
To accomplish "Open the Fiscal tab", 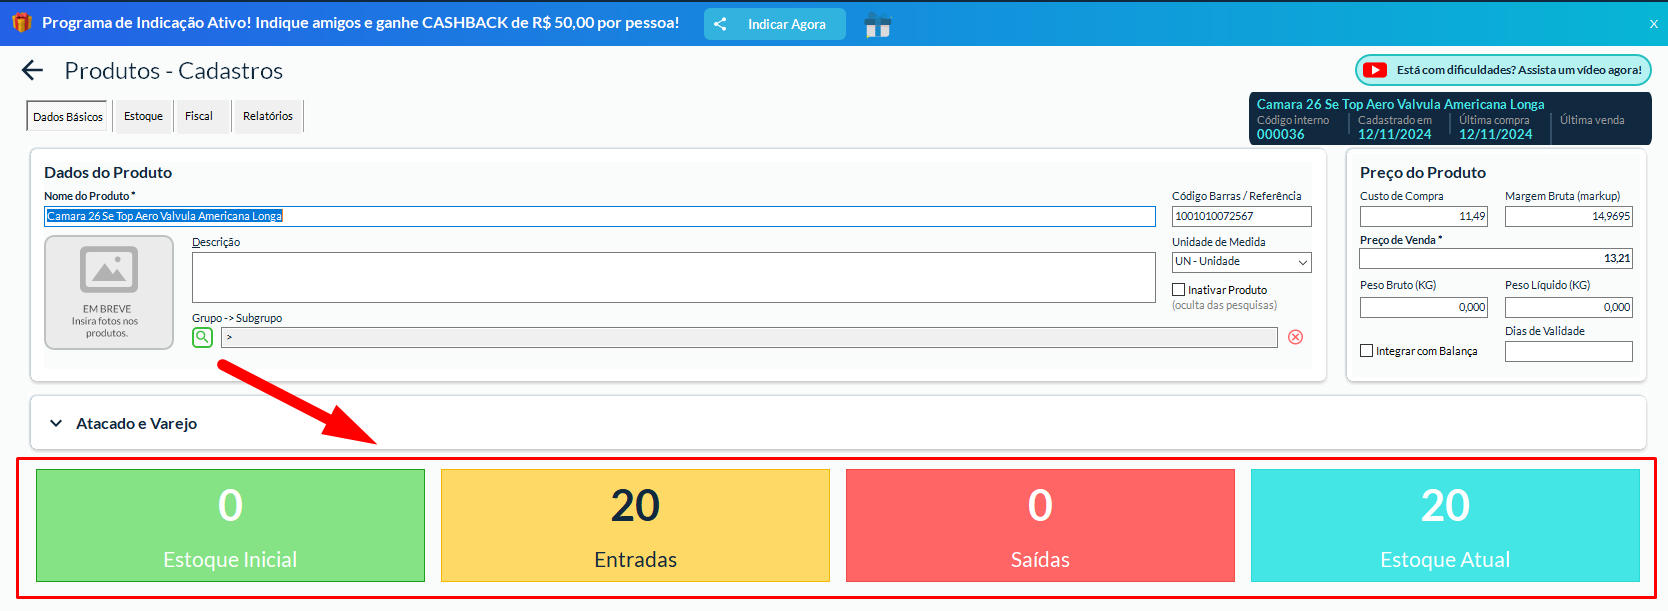I will 199,116.
